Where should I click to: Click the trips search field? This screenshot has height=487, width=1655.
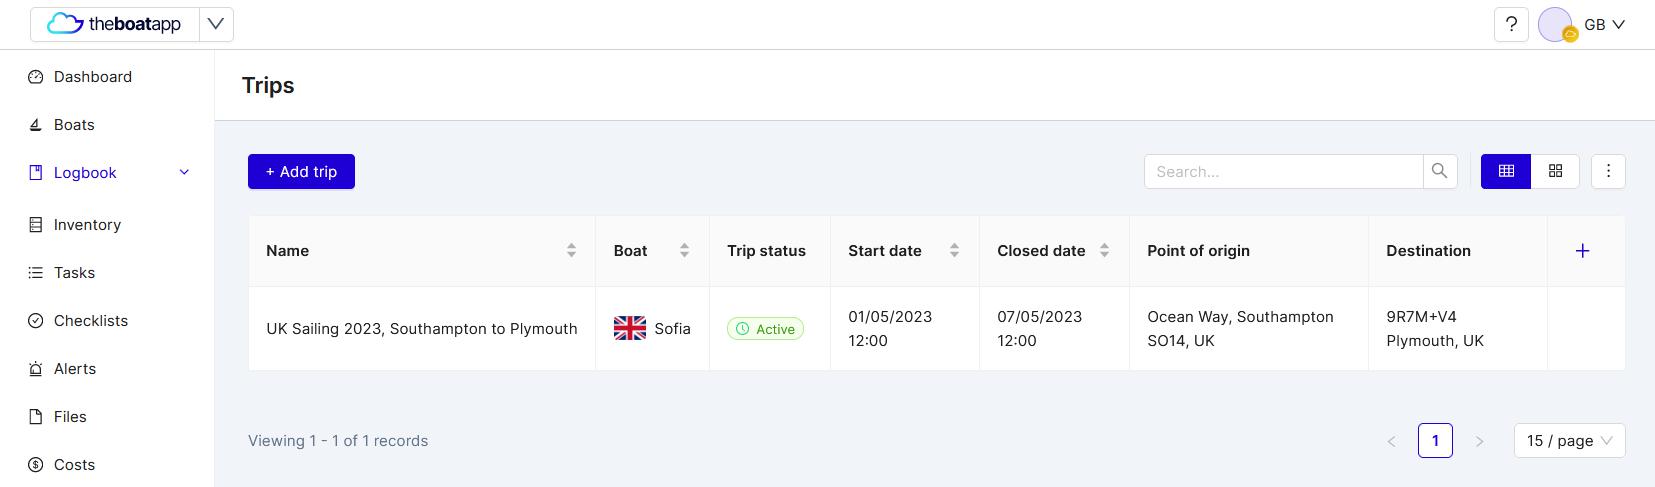click(1283, 171)
